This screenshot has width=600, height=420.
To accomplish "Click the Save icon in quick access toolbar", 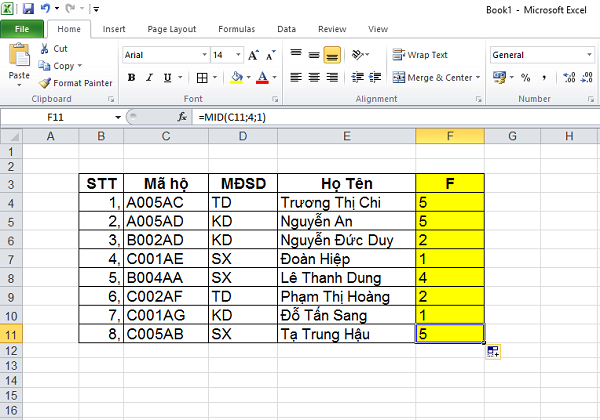I will [x=26, y=7].
